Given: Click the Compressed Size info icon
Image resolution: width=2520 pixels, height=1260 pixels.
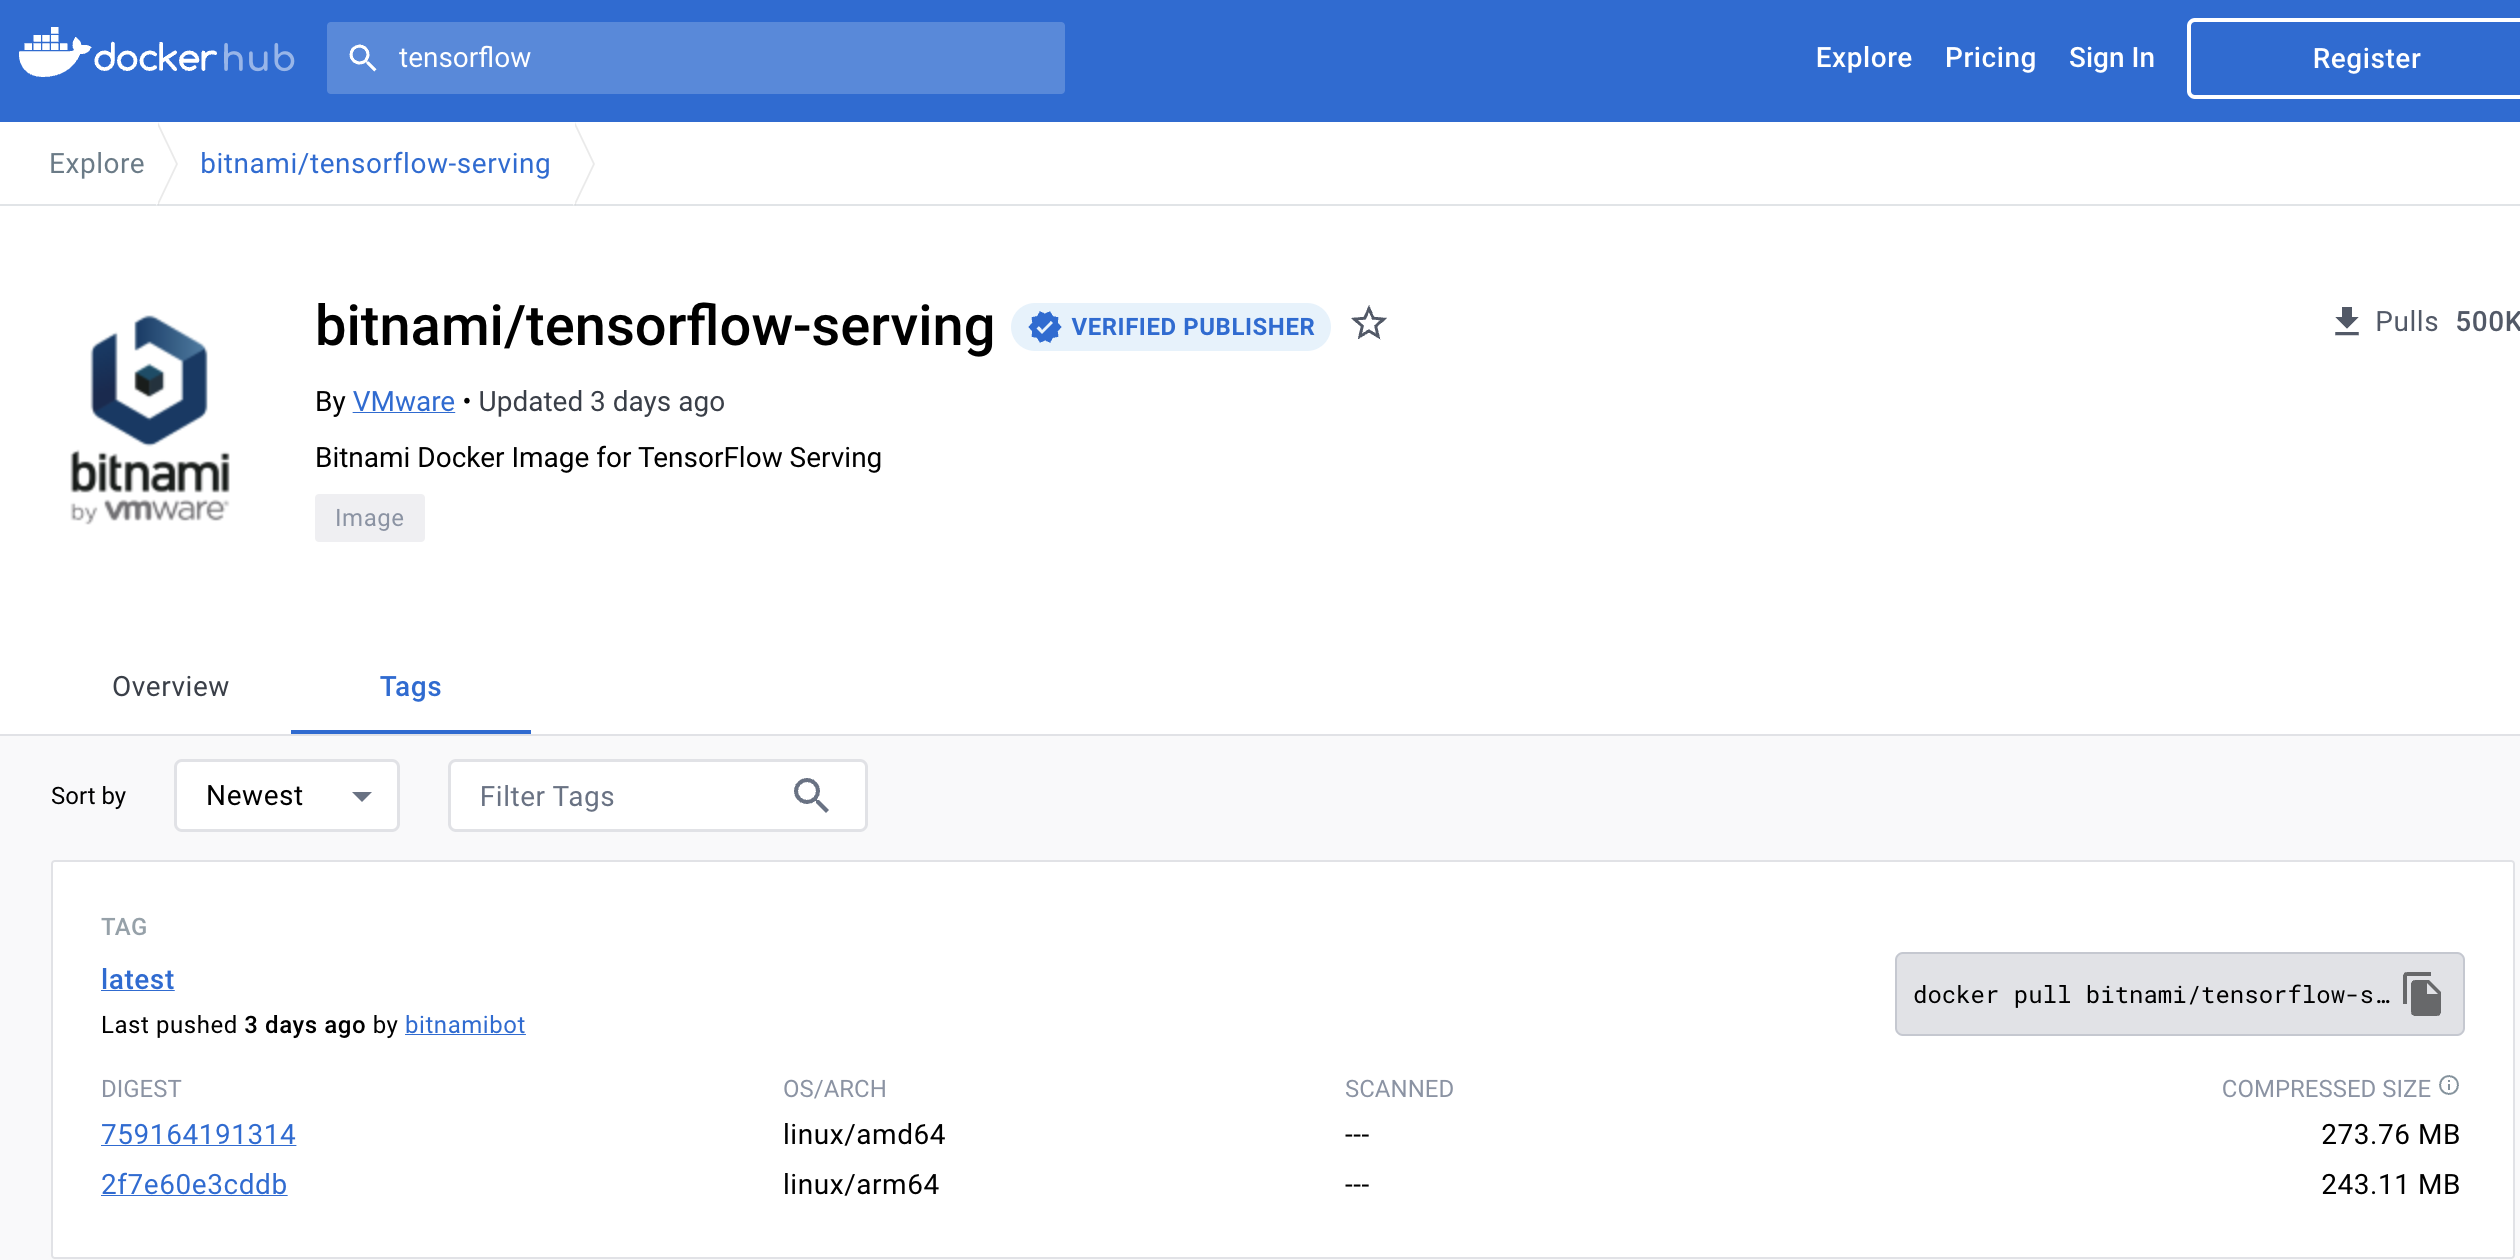Looking at the screenshot, I should point(2449,1085).
